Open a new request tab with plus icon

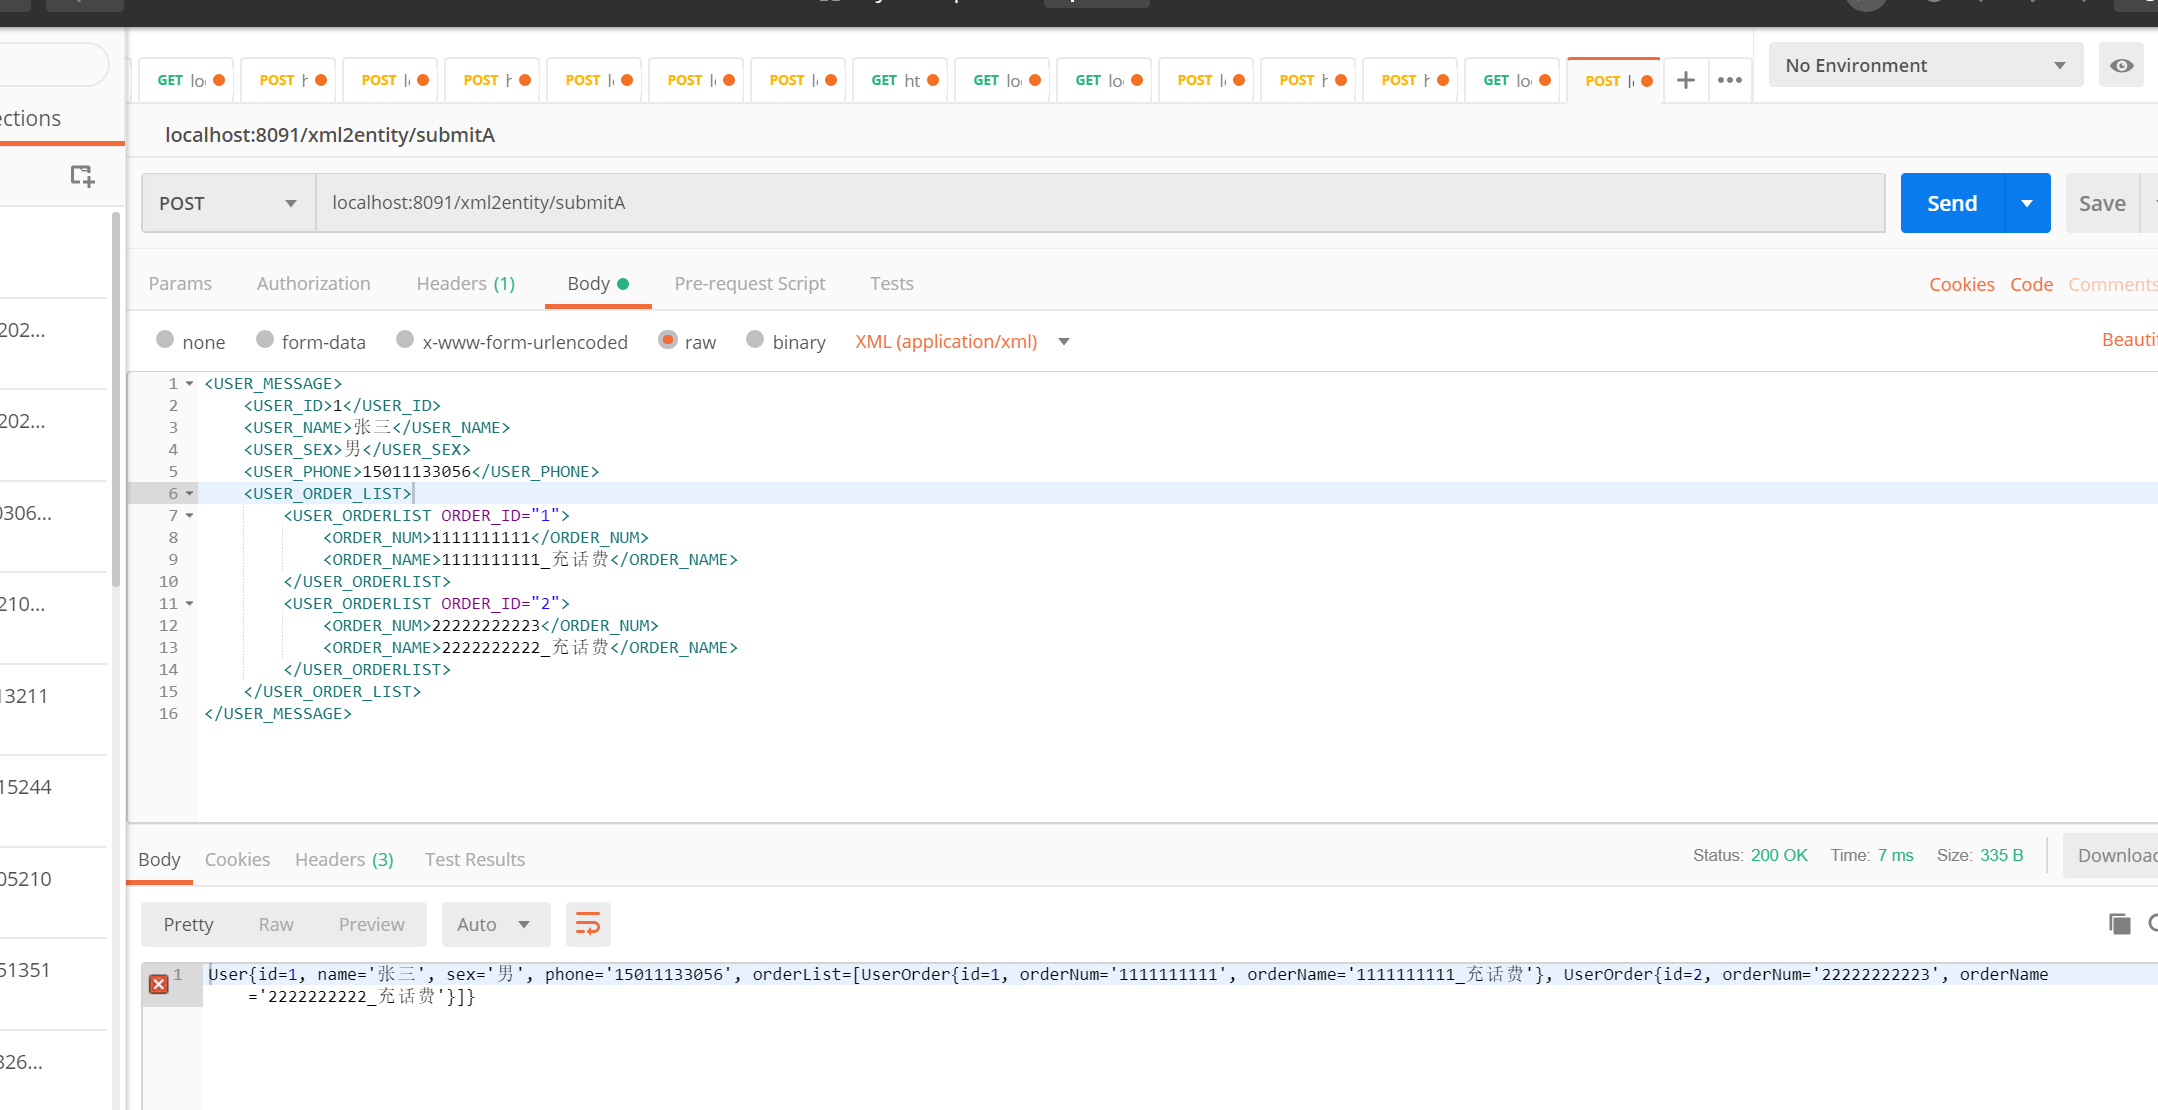coord(1686,80)
